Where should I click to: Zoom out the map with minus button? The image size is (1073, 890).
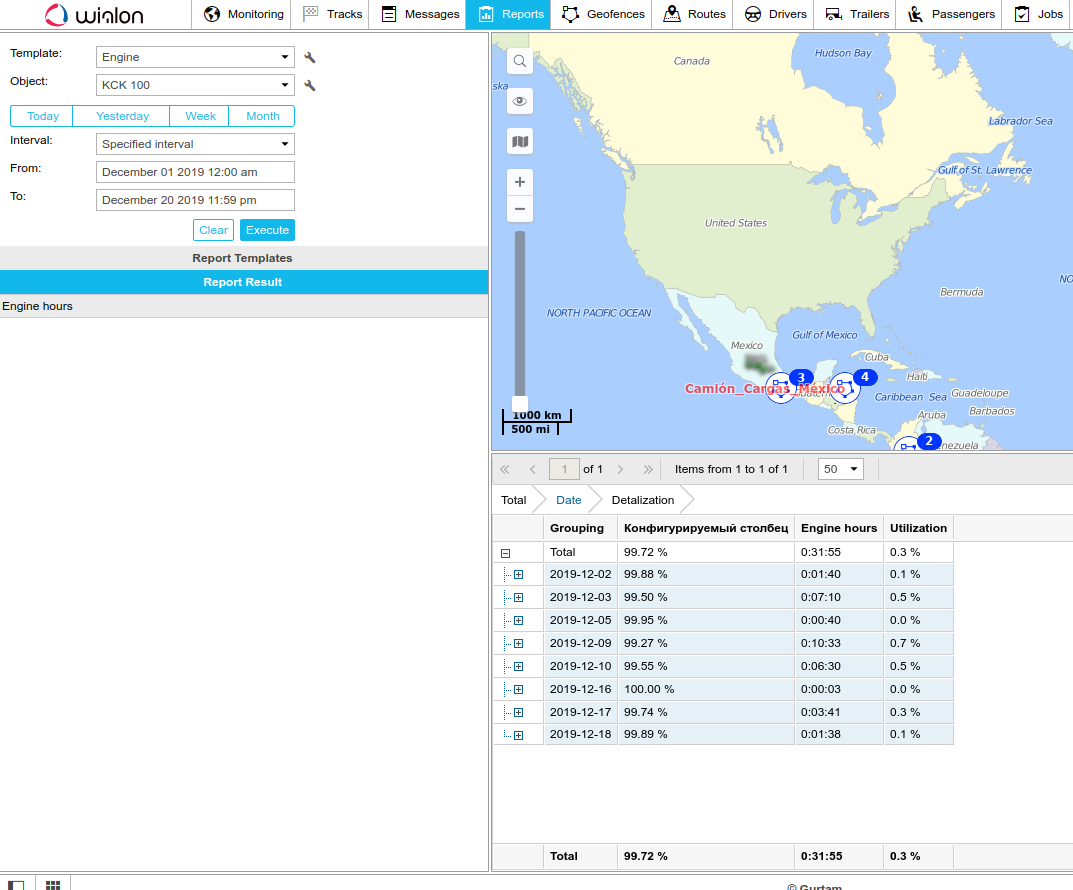click(520, 210)
